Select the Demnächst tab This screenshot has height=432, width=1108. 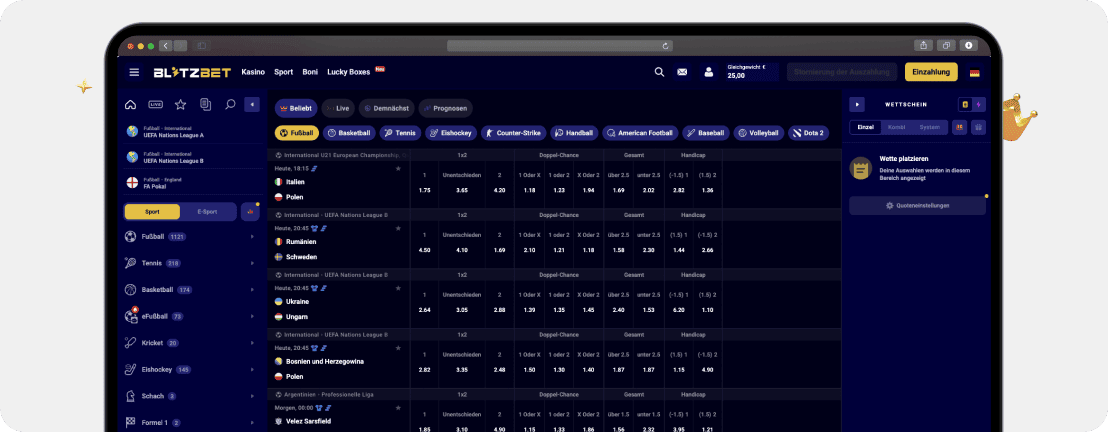(386, 108)
